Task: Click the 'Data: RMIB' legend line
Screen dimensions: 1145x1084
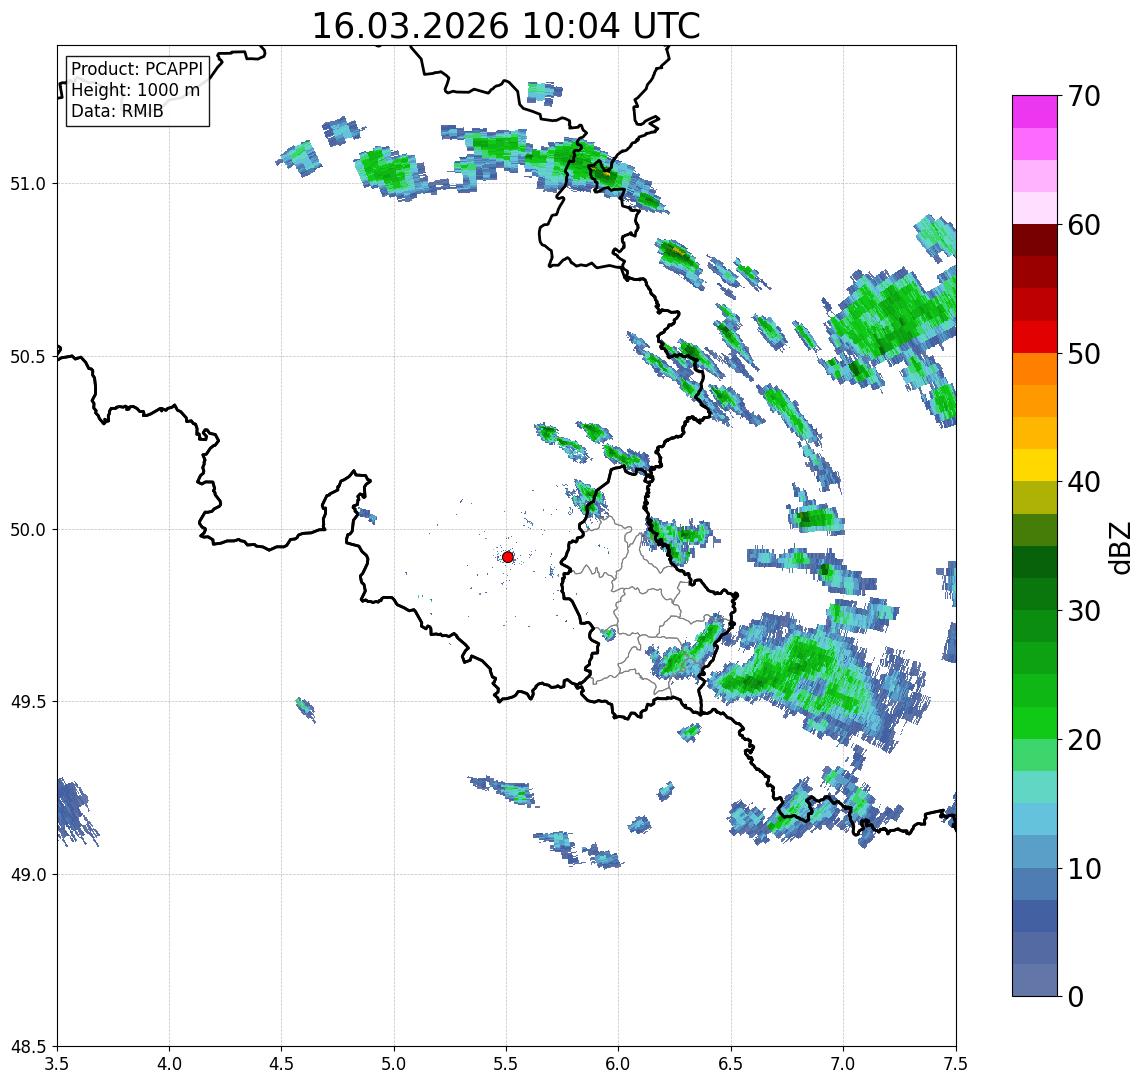Action: point(117,111)
